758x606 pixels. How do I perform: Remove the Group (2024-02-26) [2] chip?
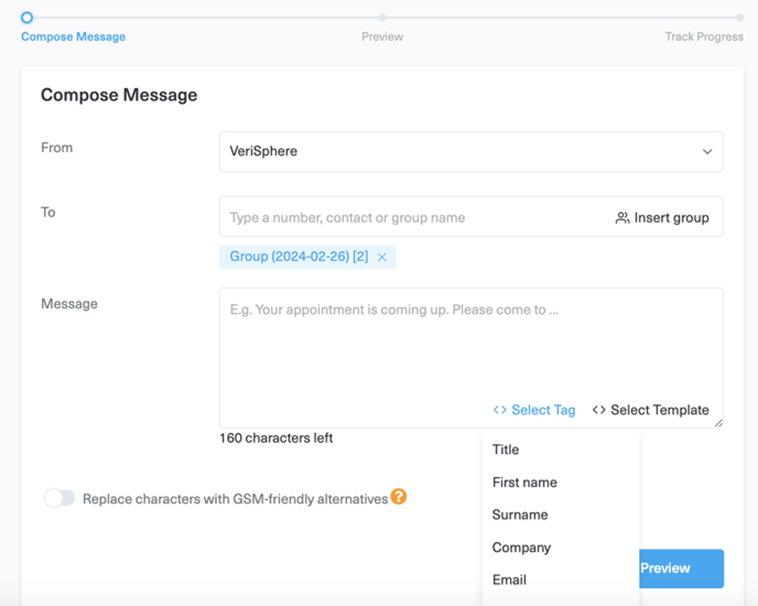tap(382, 257)
